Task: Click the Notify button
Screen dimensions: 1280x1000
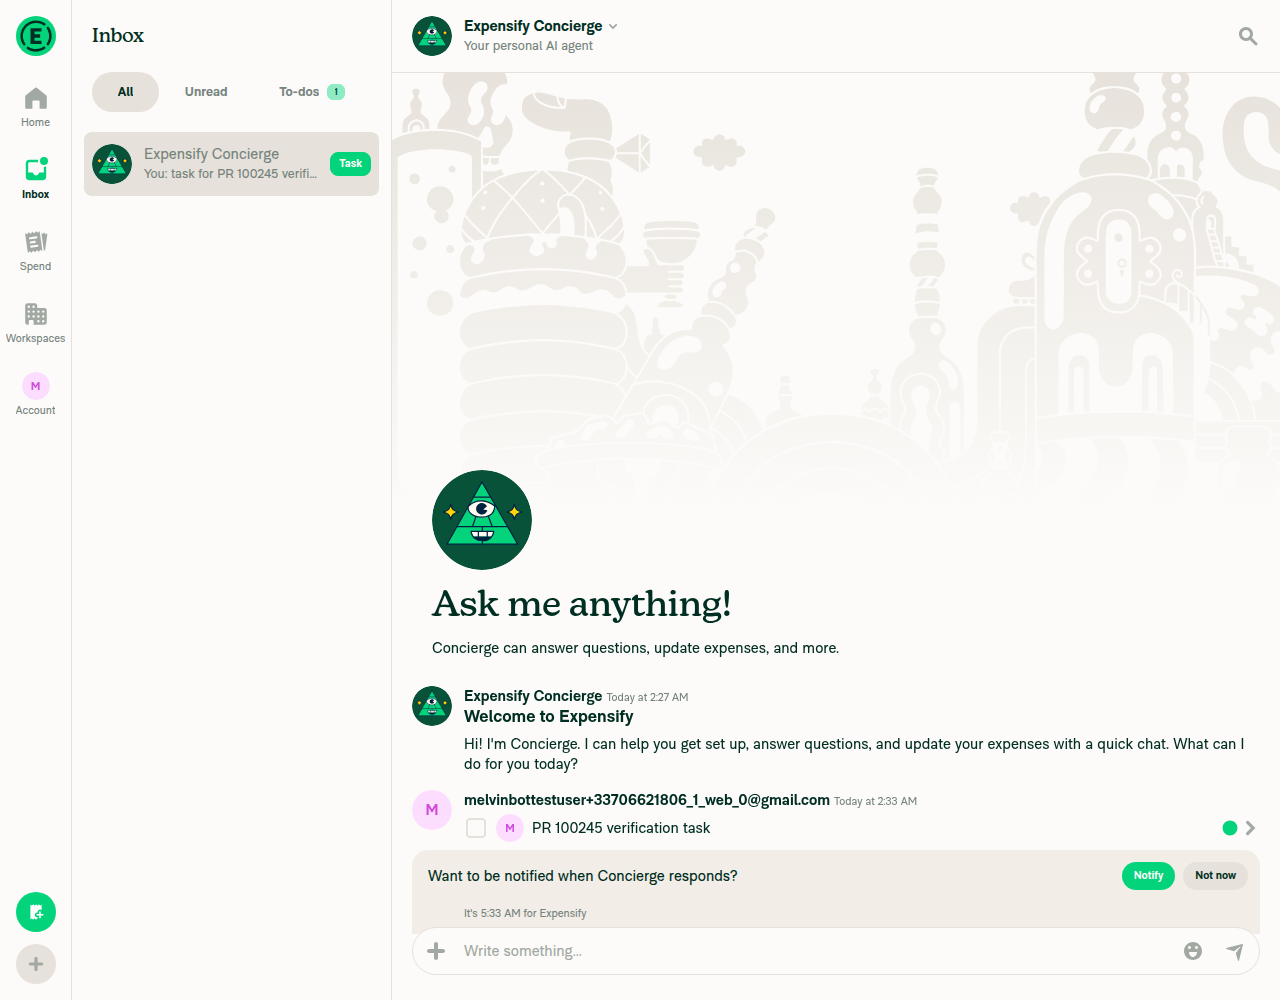Action: [1148, 876]
